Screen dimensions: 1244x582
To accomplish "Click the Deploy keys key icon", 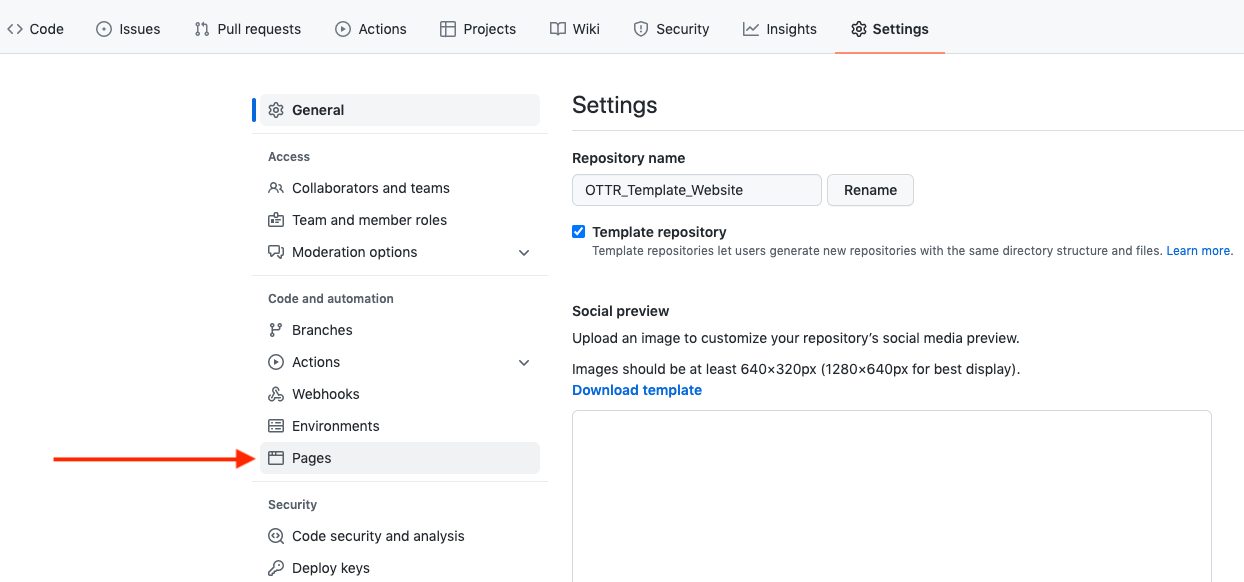I will click(x=276, y=568).
